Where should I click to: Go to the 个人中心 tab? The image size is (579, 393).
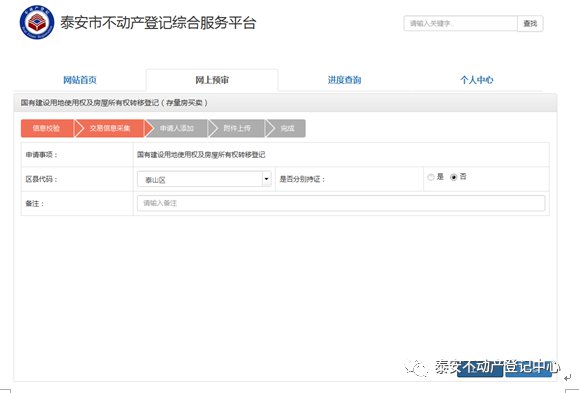[476, 80]
